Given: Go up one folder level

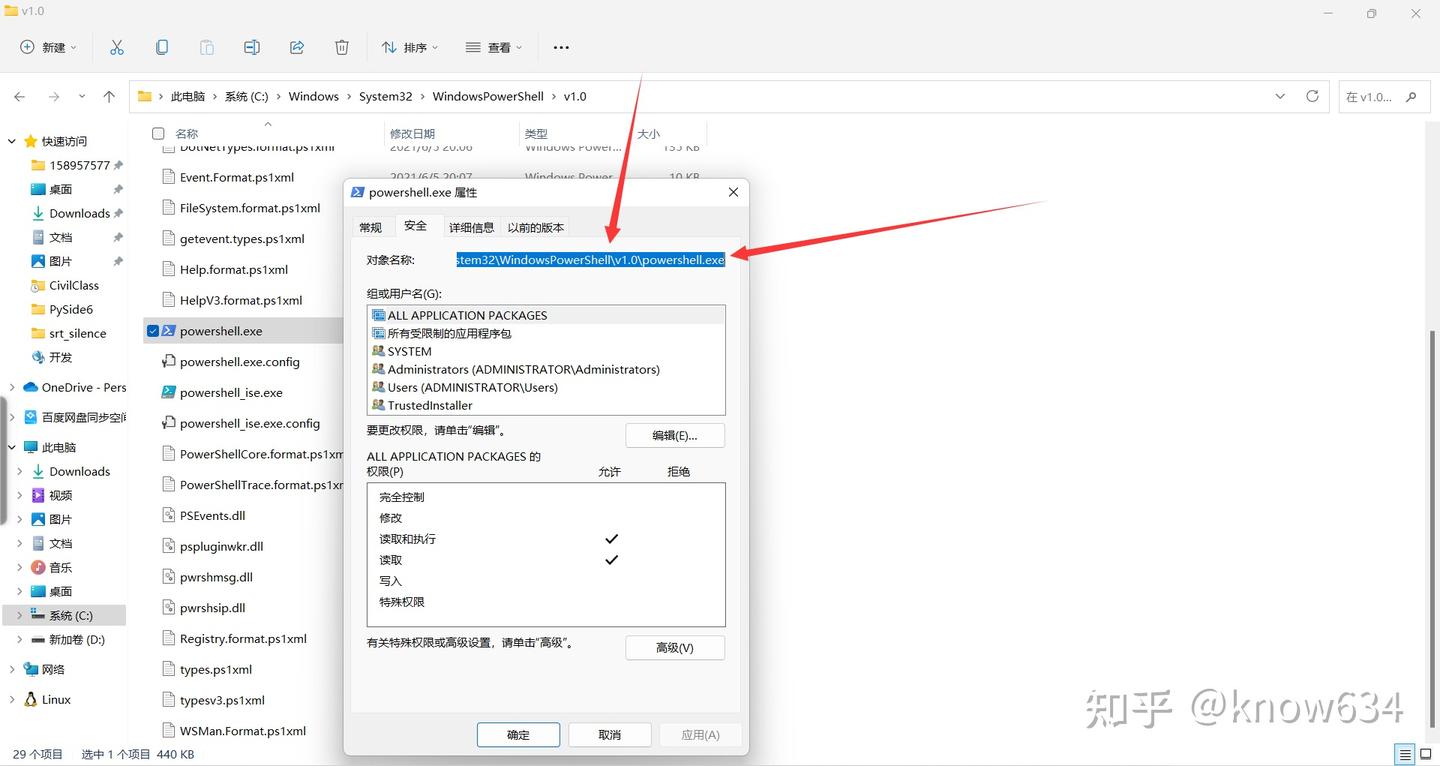Looking at the screenshot, I should click(109, 97).
